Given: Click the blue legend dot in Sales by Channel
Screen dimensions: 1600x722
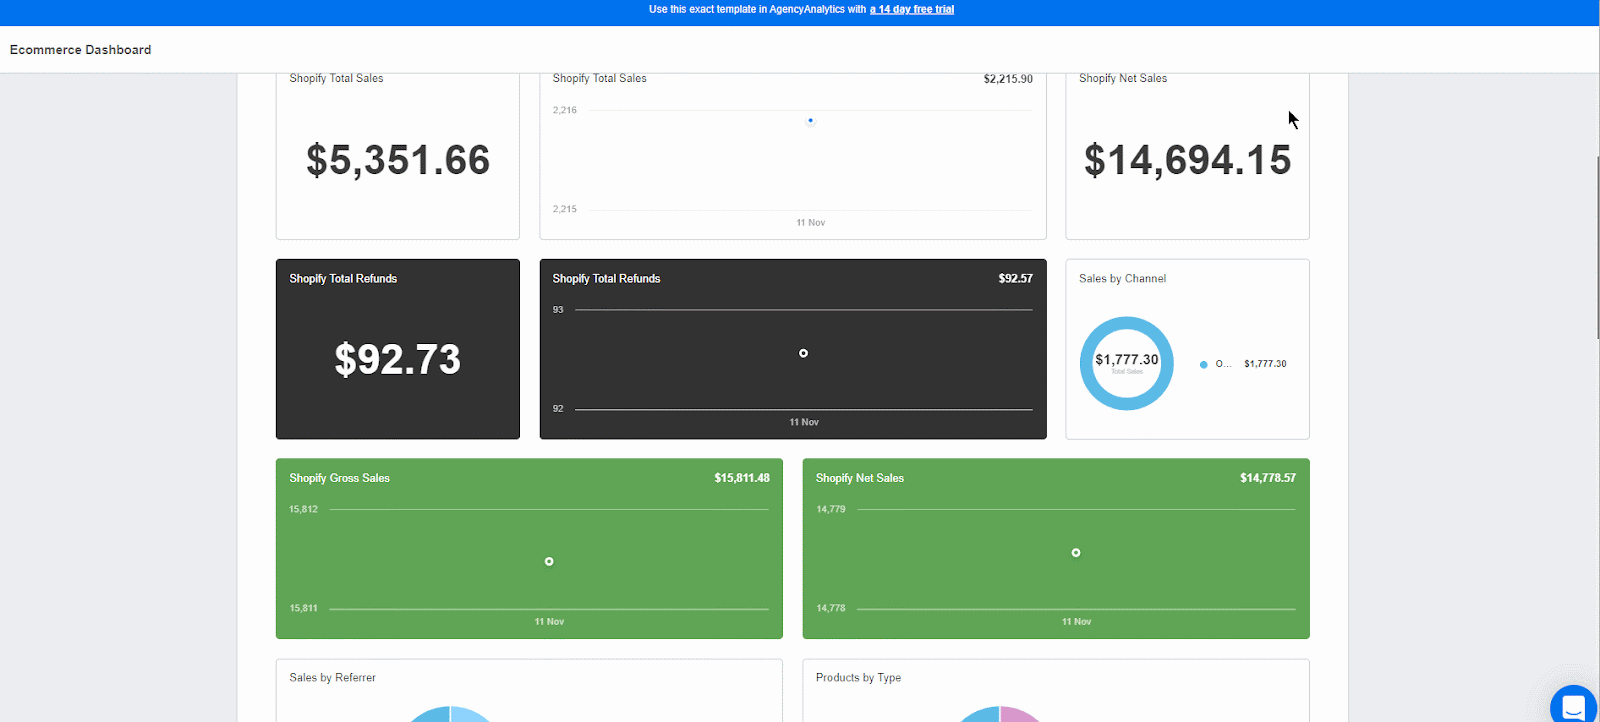Looking at the screenshot, I should (x=1204, y=364).
